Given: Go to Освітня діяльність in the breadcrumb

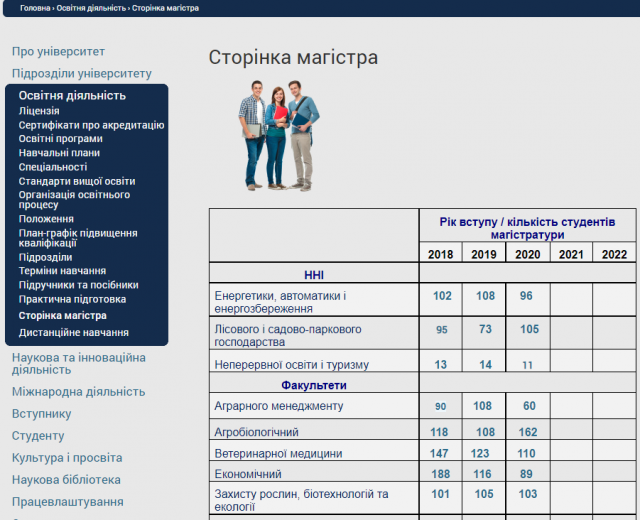Looking at the screenshot, I should 91,8.
